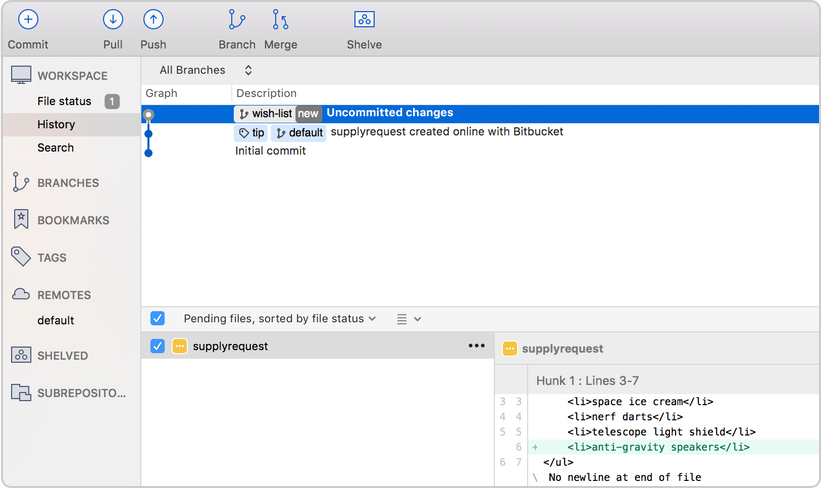
Task: Click the Shelve toolbar icon
Action: click(x=364, y=20)
